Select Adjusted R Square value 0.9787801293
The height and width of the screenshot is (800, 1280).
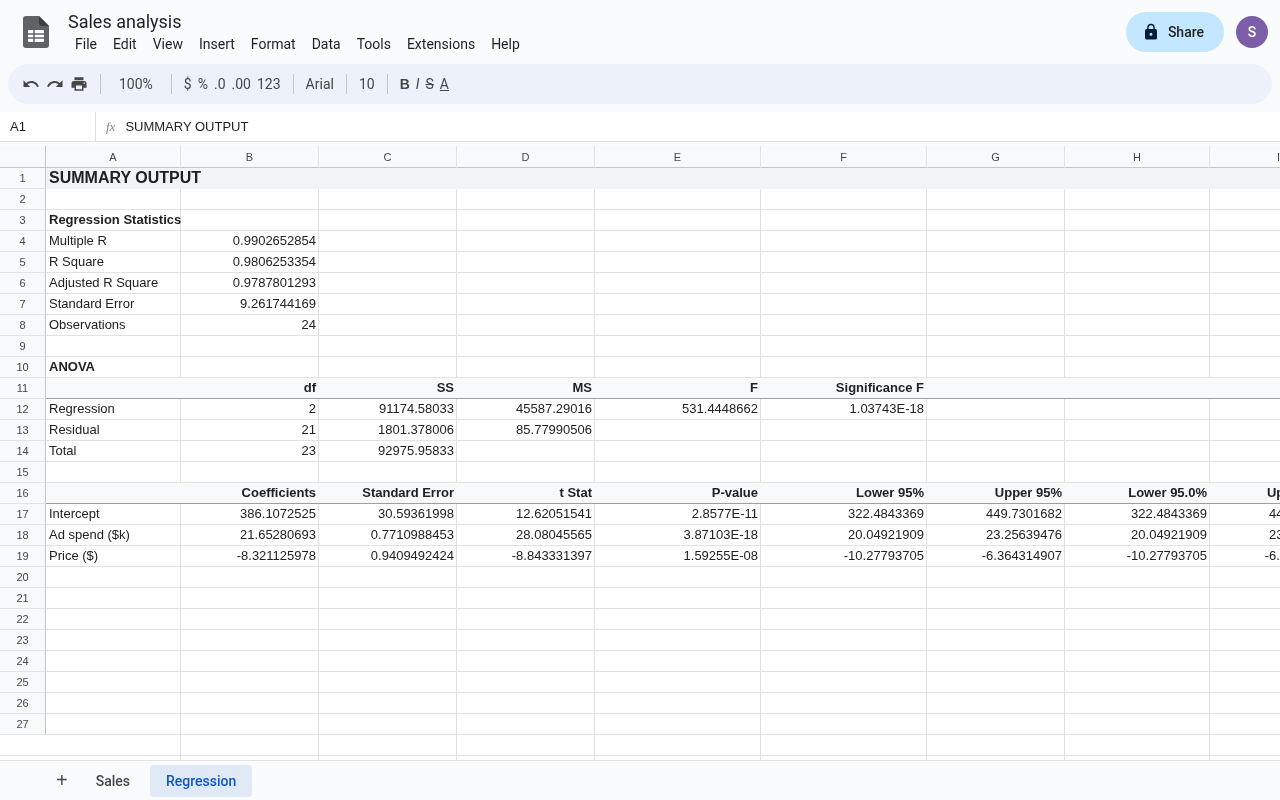pyautogui.click(x=250, y=283)
